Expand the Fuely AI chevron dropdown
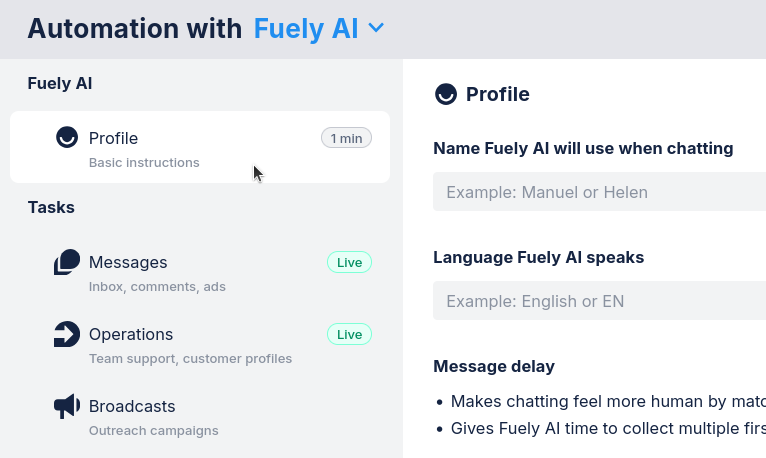766x458 pixels. tap(376, 28)
